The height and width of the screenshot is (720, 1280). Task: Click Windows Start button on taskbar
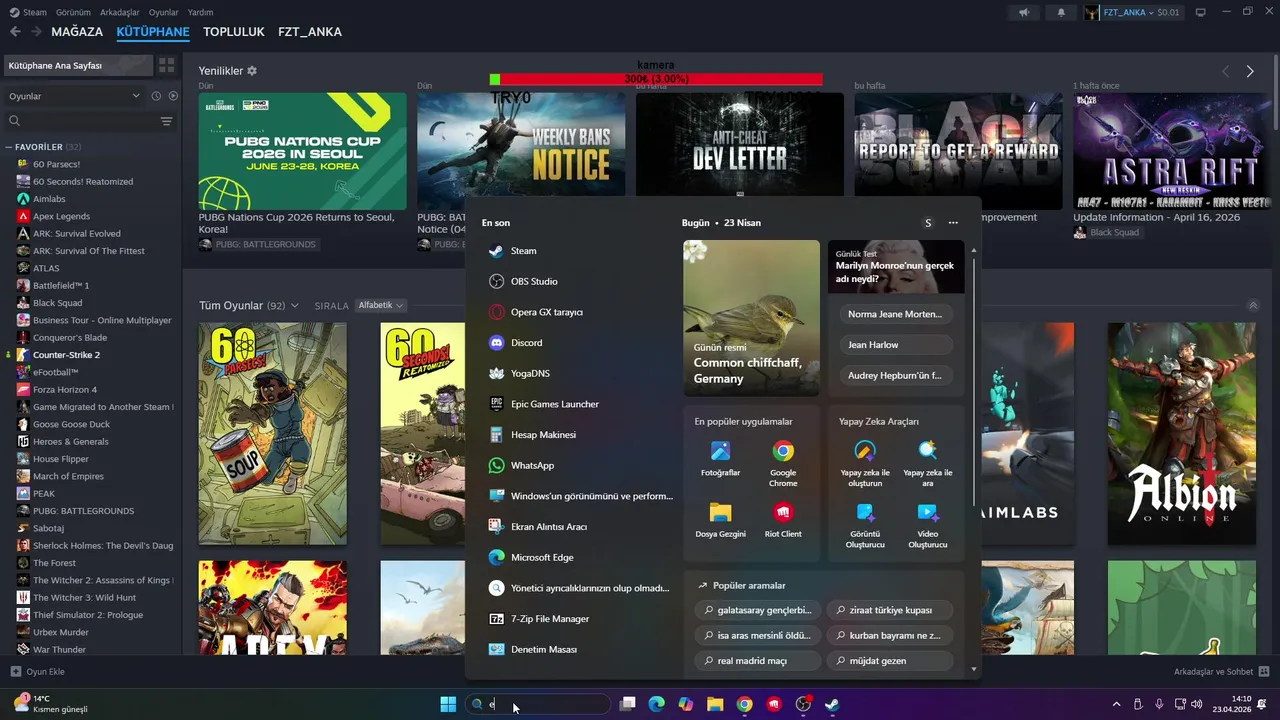point(448,704)
